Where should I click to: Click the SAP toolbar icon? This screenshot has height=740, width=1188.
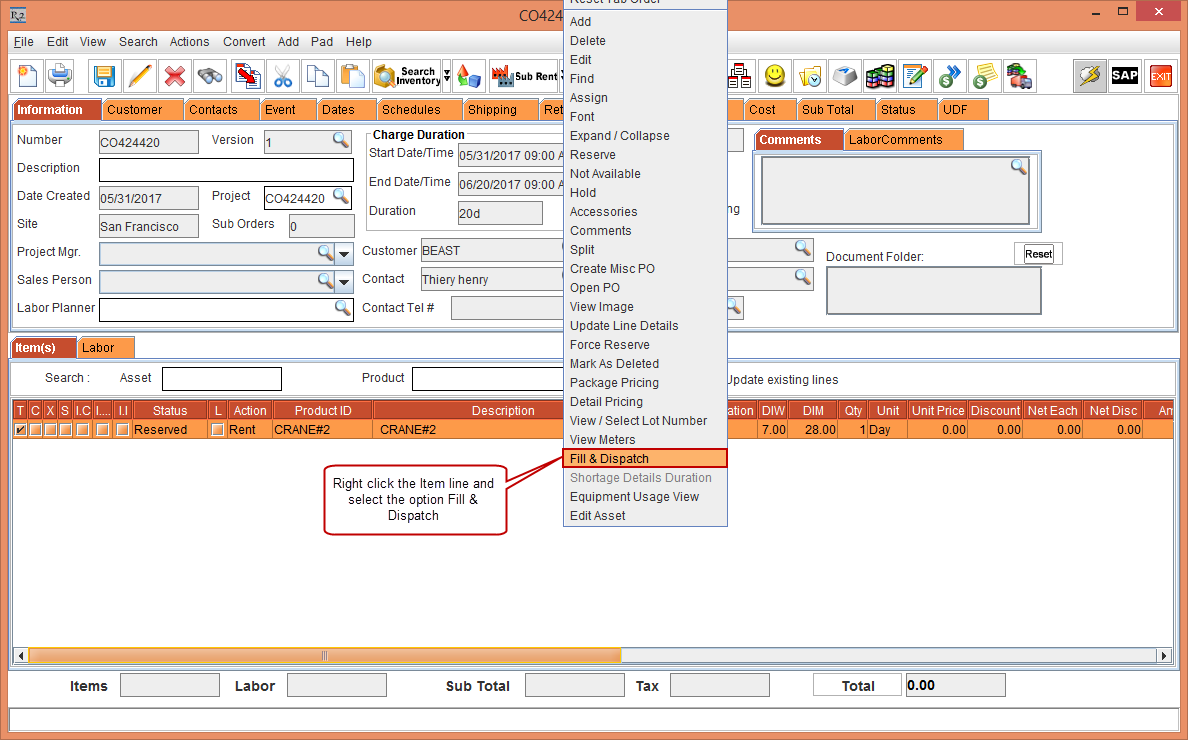point(1125,76)
